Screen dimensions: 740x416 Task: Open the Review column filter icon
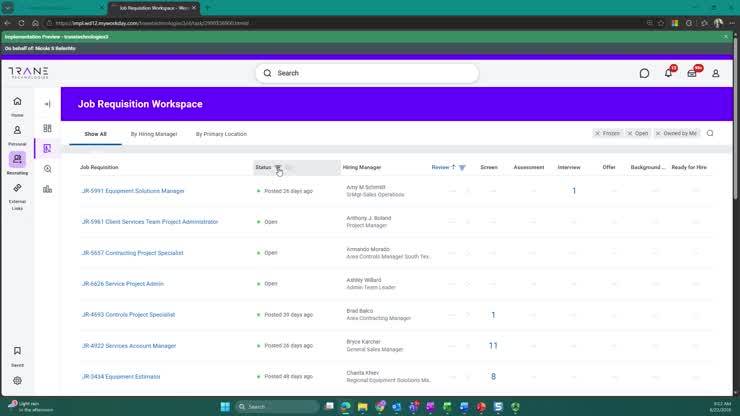coord(462,167)
